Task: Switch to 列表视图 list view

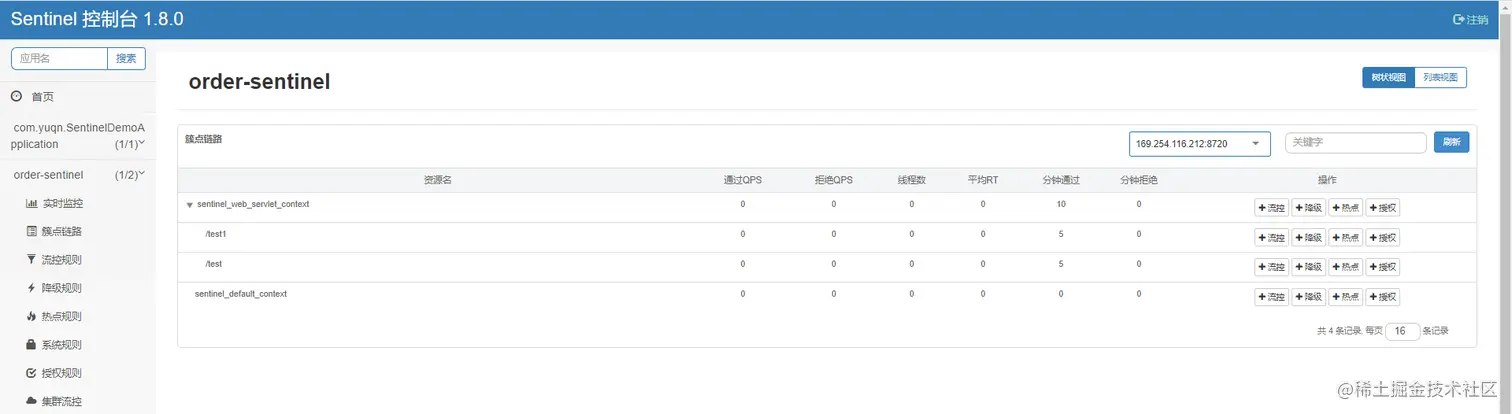Action: [x=1441, y=77]
